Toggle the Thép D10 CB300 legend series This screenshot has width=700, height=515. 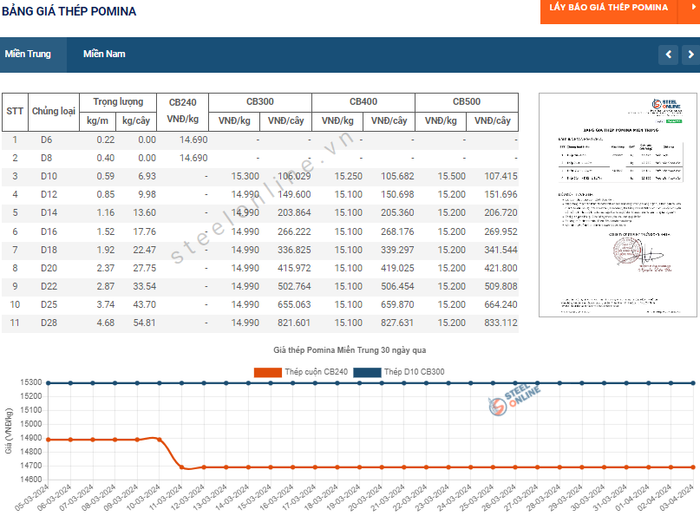click(x=412, y=372)
